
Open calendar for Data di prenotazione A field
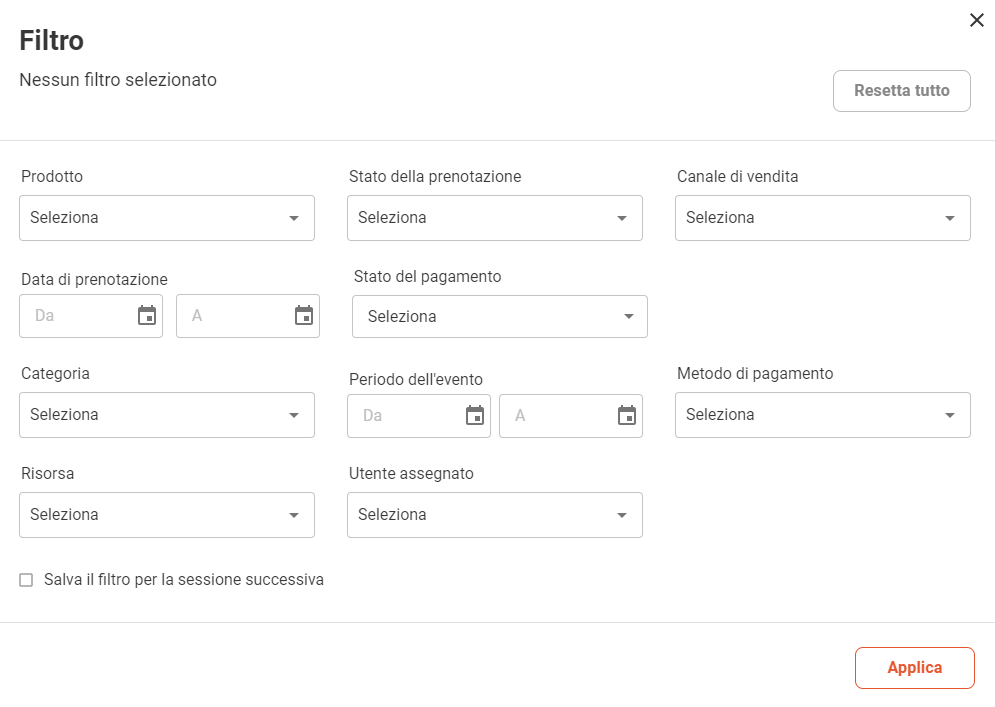click(304, 315)
